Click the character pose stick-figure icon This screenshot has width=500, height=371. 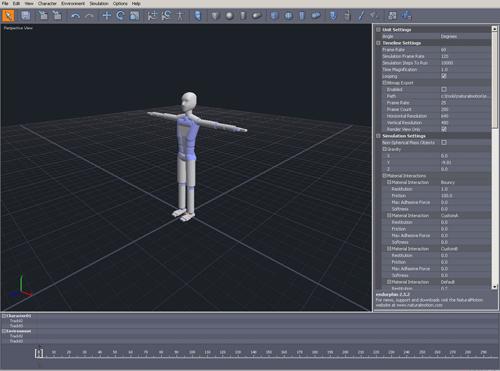click(x=180, y=15)
